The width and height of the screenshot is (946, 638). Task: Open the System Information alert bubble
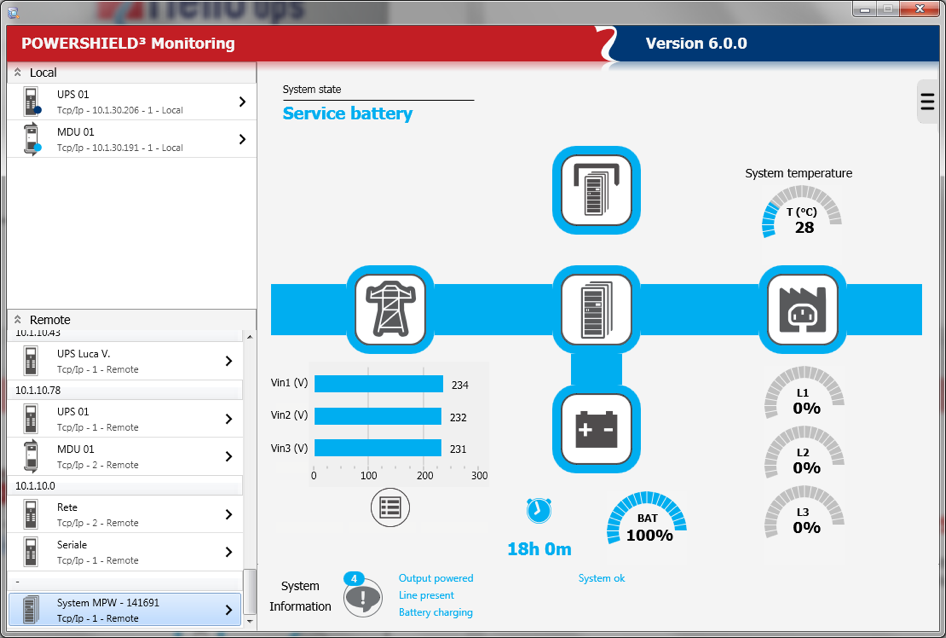pyautogui.click(x=362, y=597)
